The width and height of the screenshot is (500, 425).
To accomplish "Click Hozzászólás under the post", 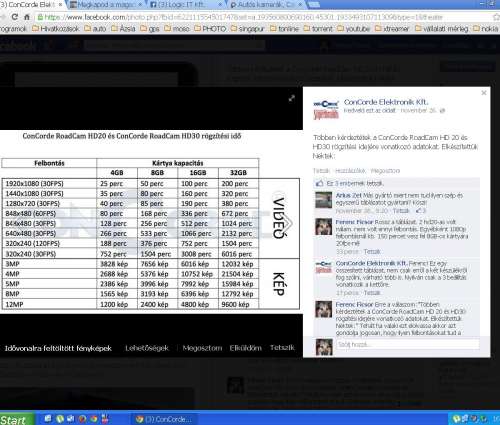I will (x=350, y=171).
